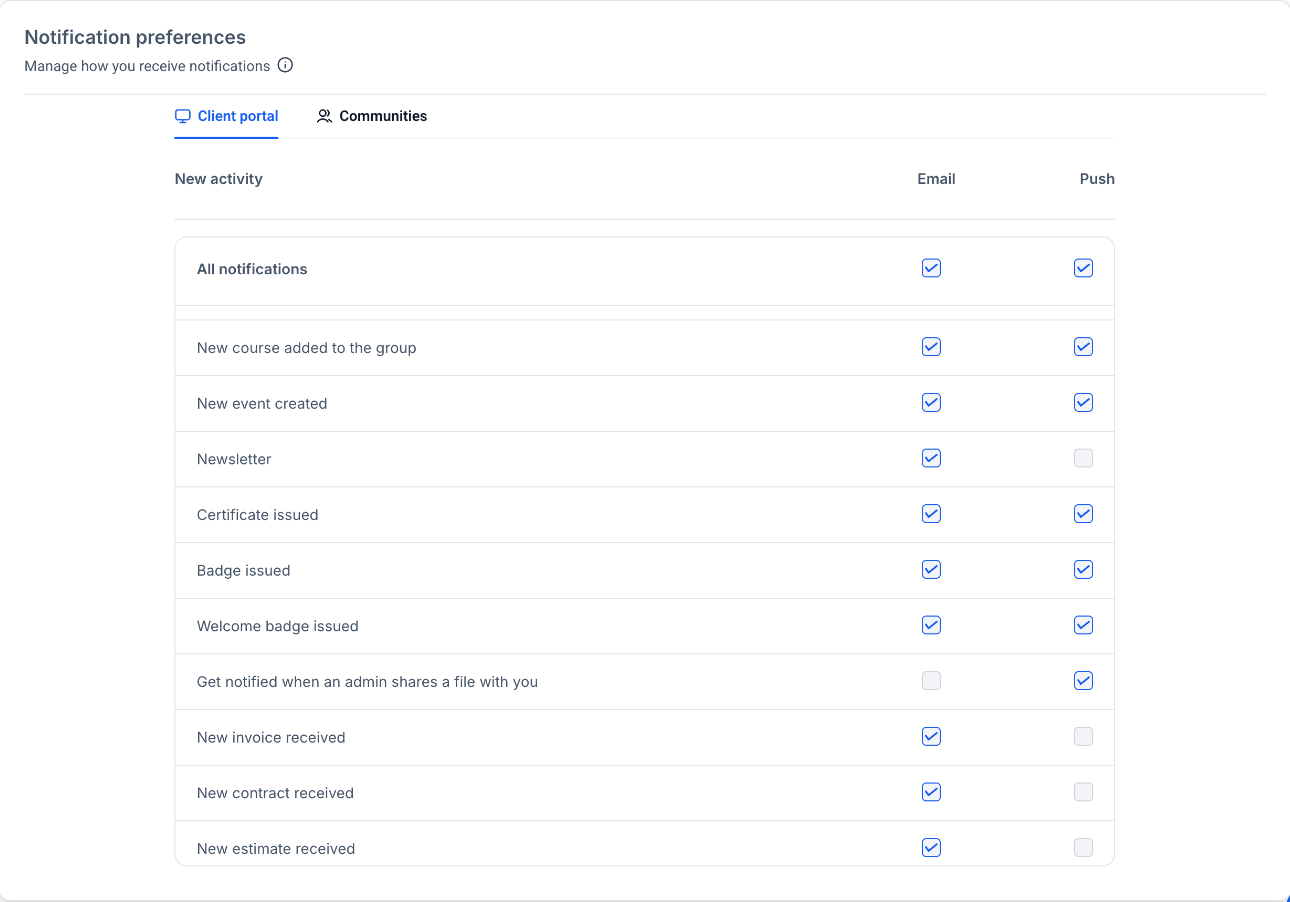Turn on Push for New contract received
Screen dimensions: 1290x902
pyautogui.click(x=1083, y=792)
